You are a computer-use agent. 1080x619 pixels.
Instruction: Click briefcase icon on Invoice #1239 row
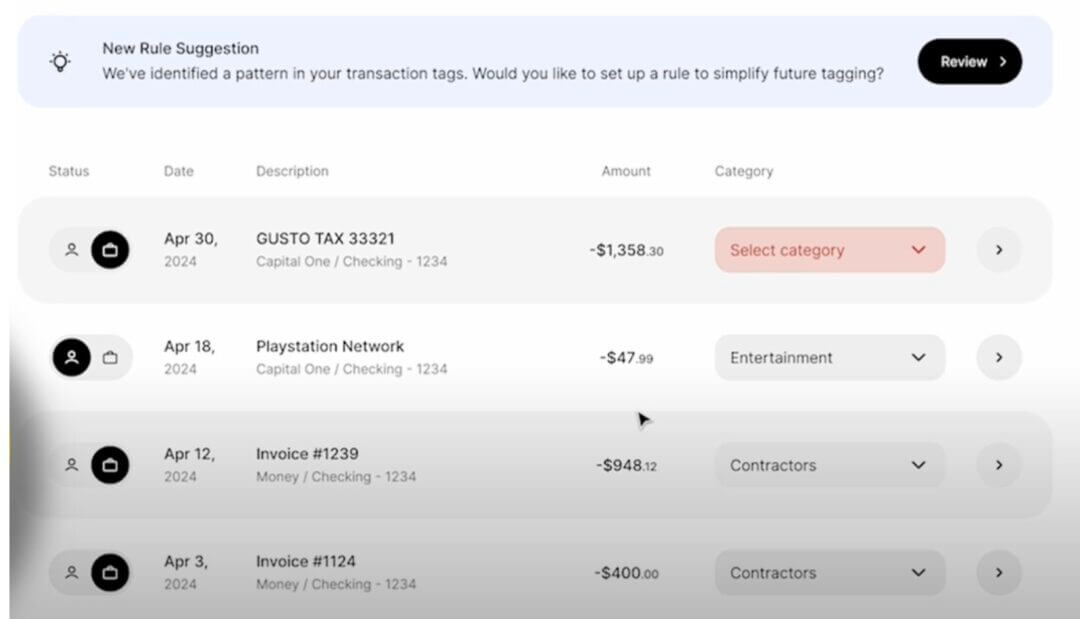[110, 465]
